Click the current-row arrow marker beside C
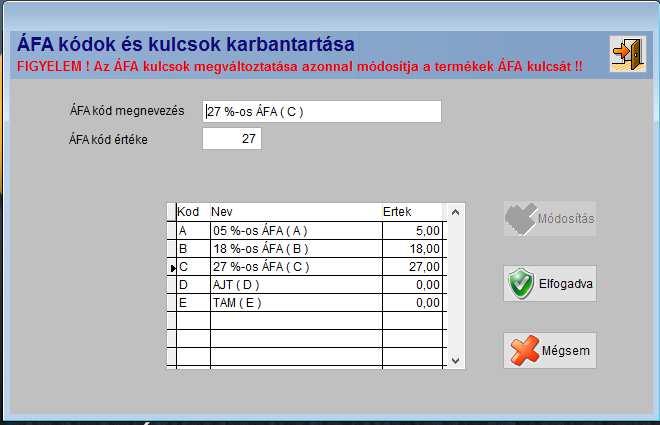Viewport: 660px width, 425px height. point(172,268)
